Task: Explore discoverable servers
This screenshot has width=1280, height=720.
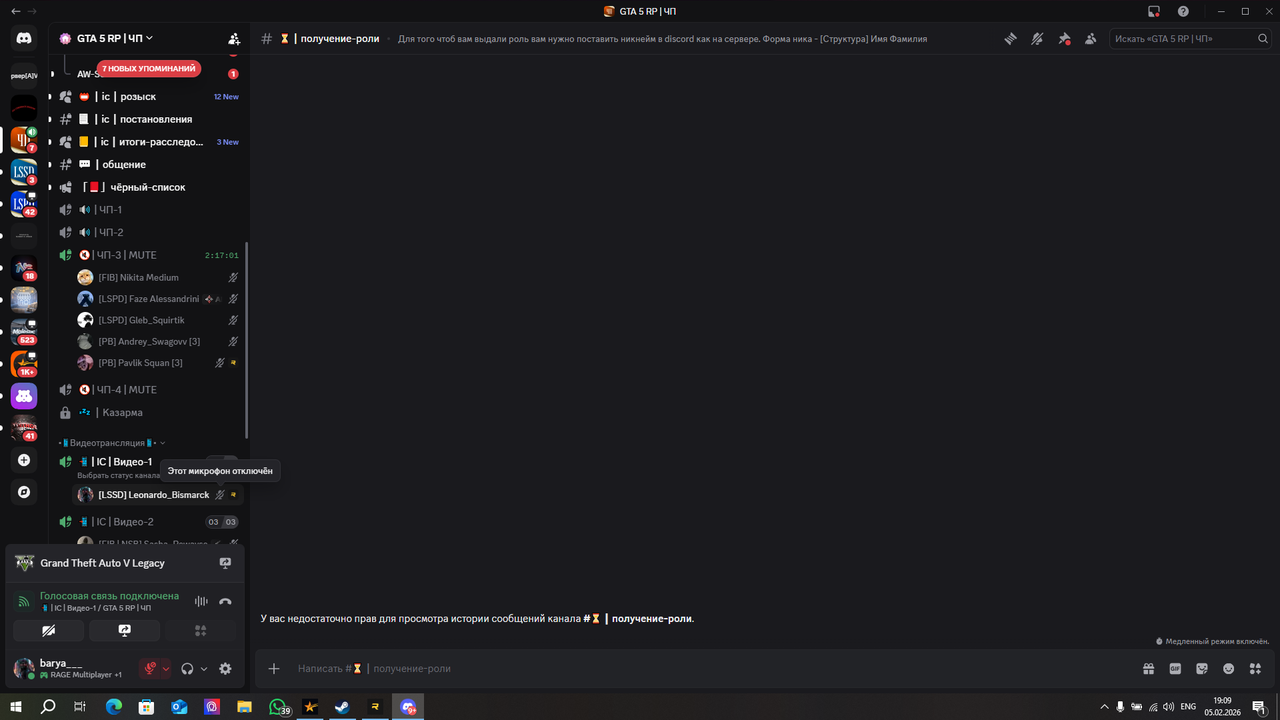Action: pyautogui.click(x=24, y=493)
